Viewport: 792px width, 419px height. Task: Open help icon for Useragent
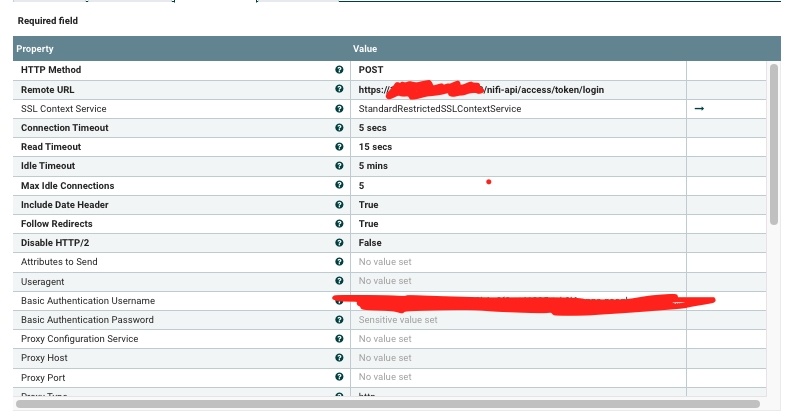tap(339, 281)
